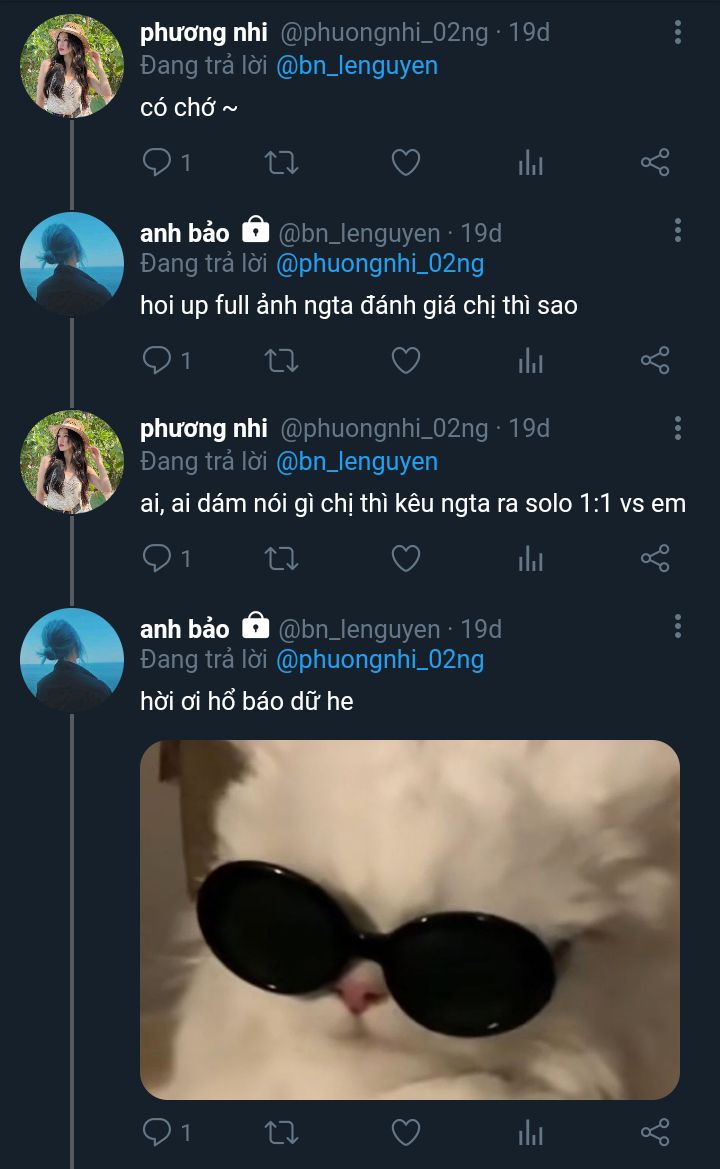720x1169 pixels.
Task: Reply to the "có chớ ~" tweet
Action: pyautogui.click(x=158, y=163)
